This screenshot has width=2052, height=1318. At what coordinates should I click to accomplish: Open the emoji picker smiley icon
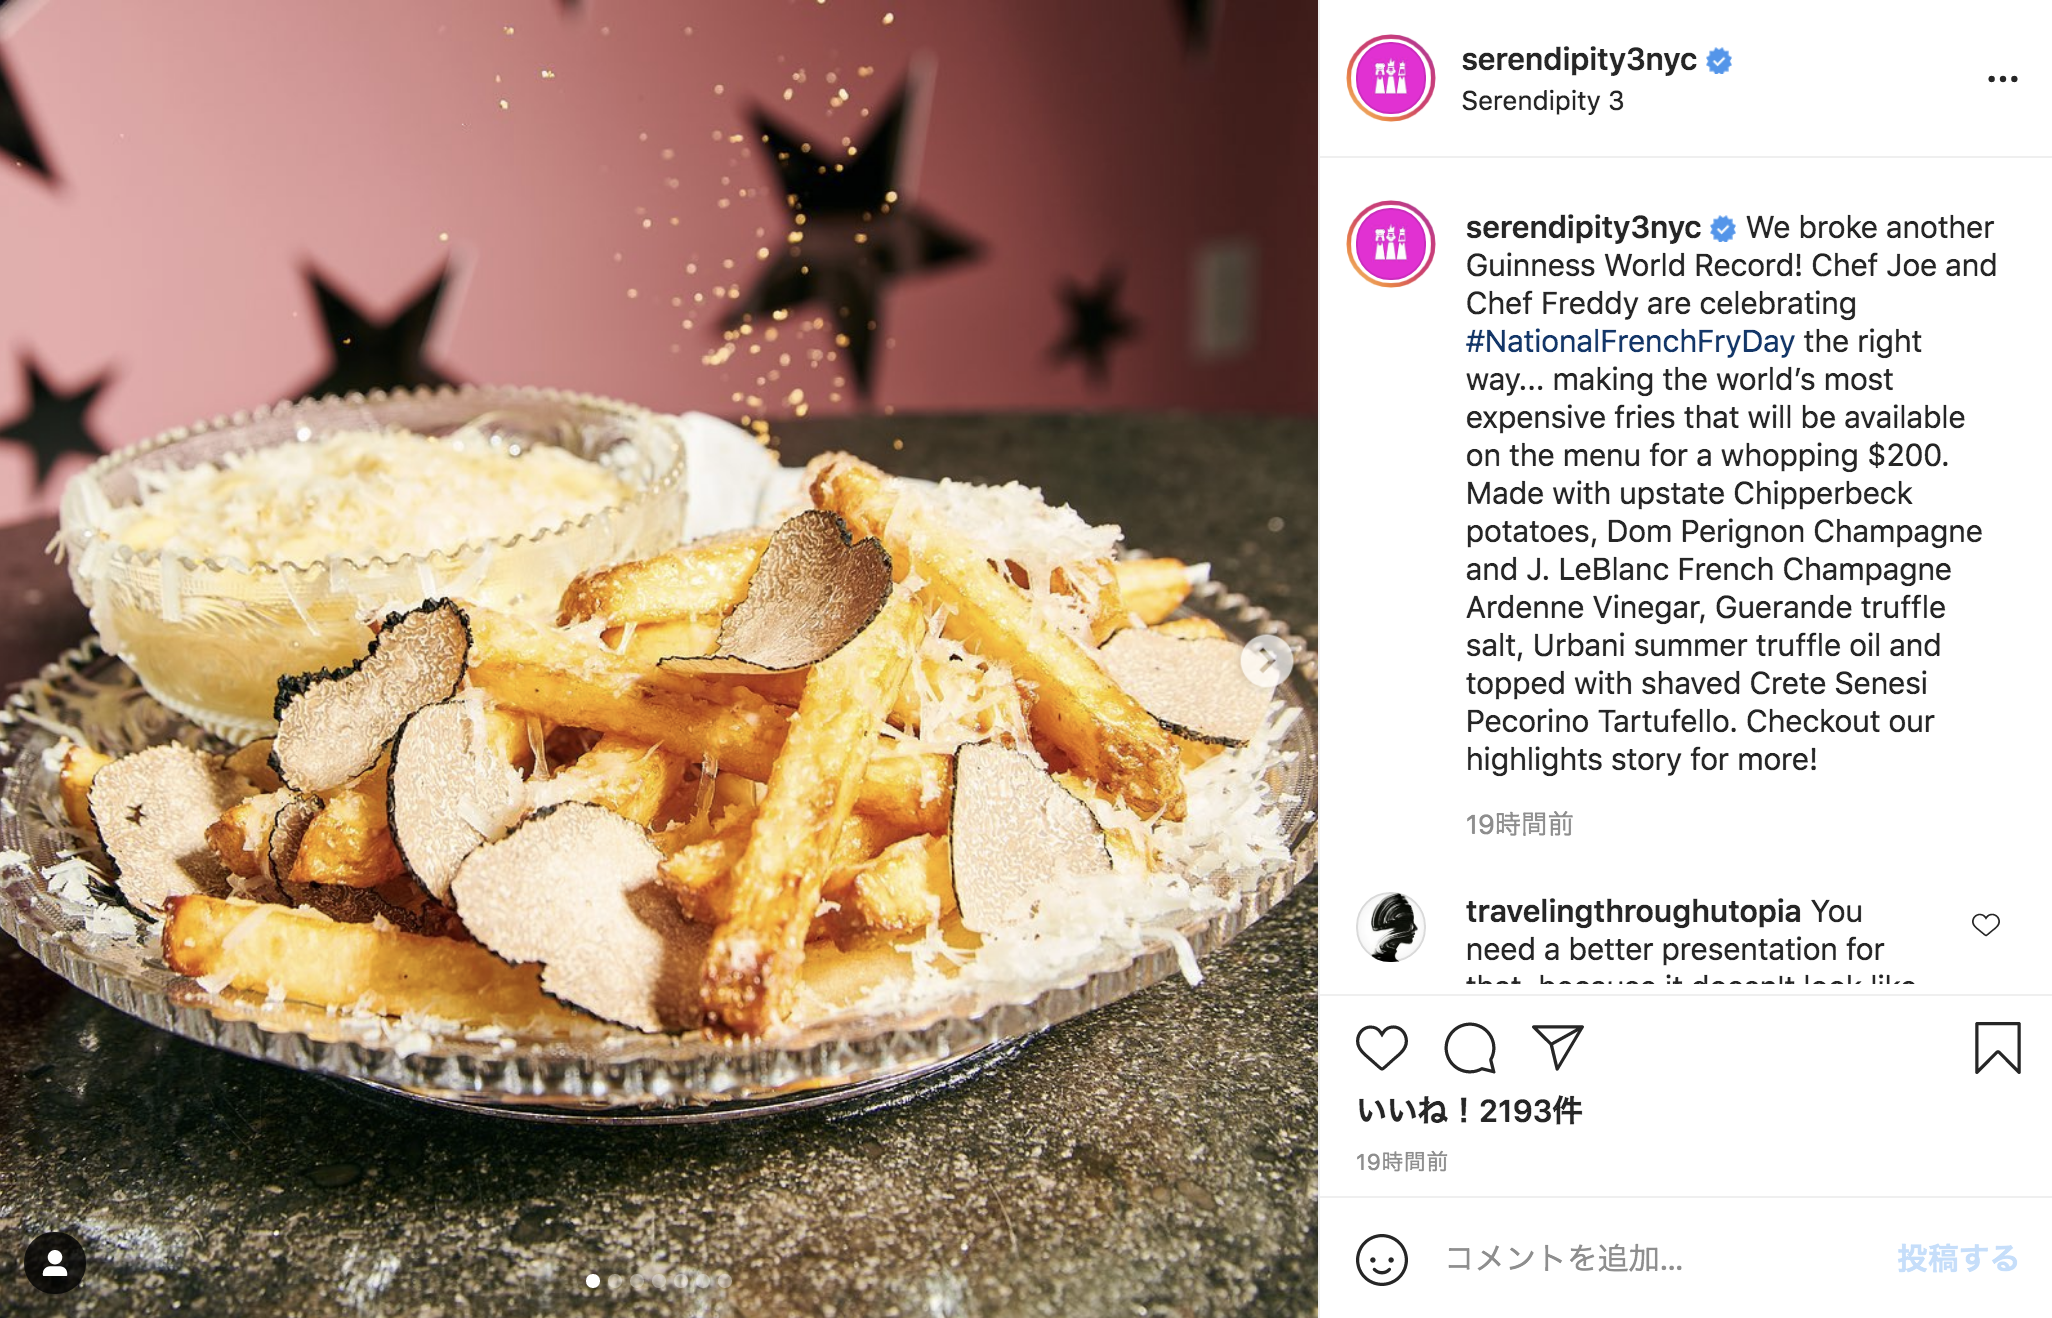click(1382, 1259)
